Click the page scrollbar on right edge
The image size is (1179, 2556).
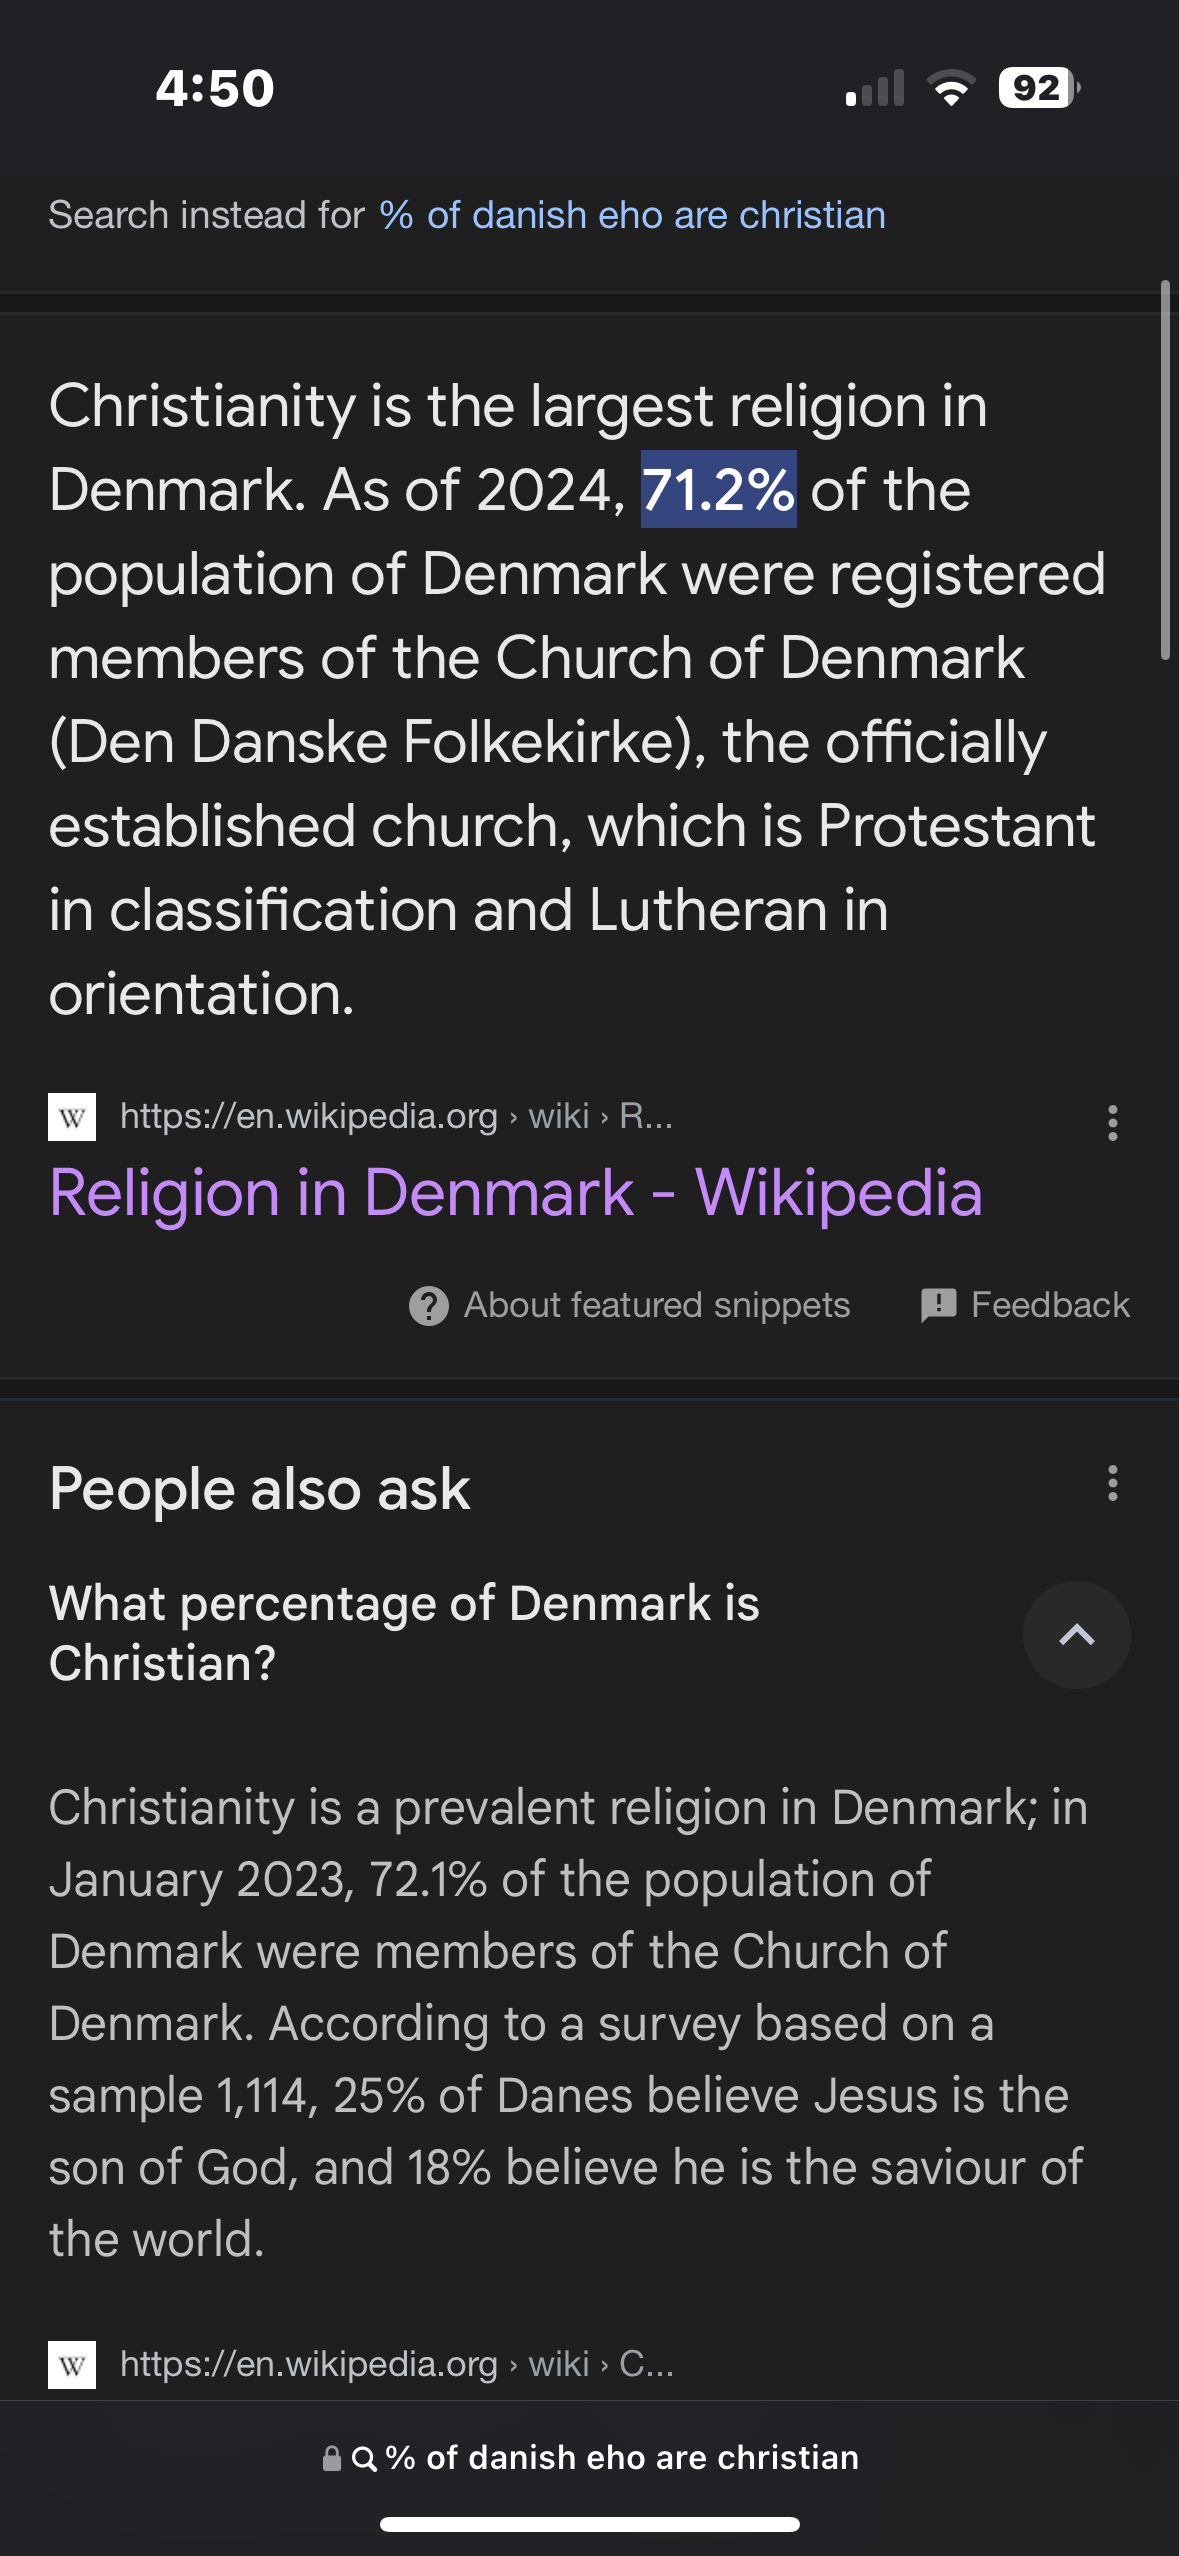[x=1165, y=470]
